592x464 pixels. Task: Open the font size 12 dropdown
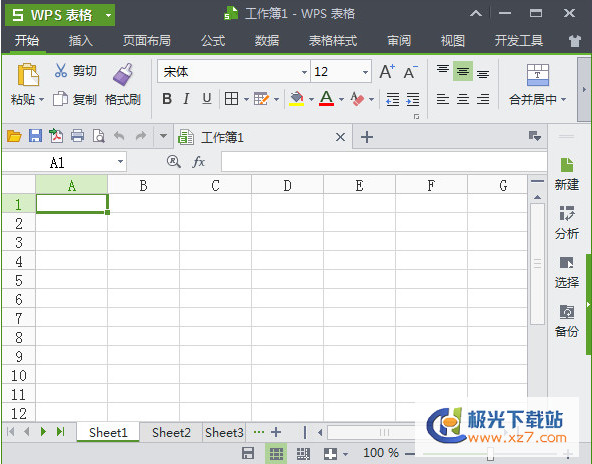(365, 72)
